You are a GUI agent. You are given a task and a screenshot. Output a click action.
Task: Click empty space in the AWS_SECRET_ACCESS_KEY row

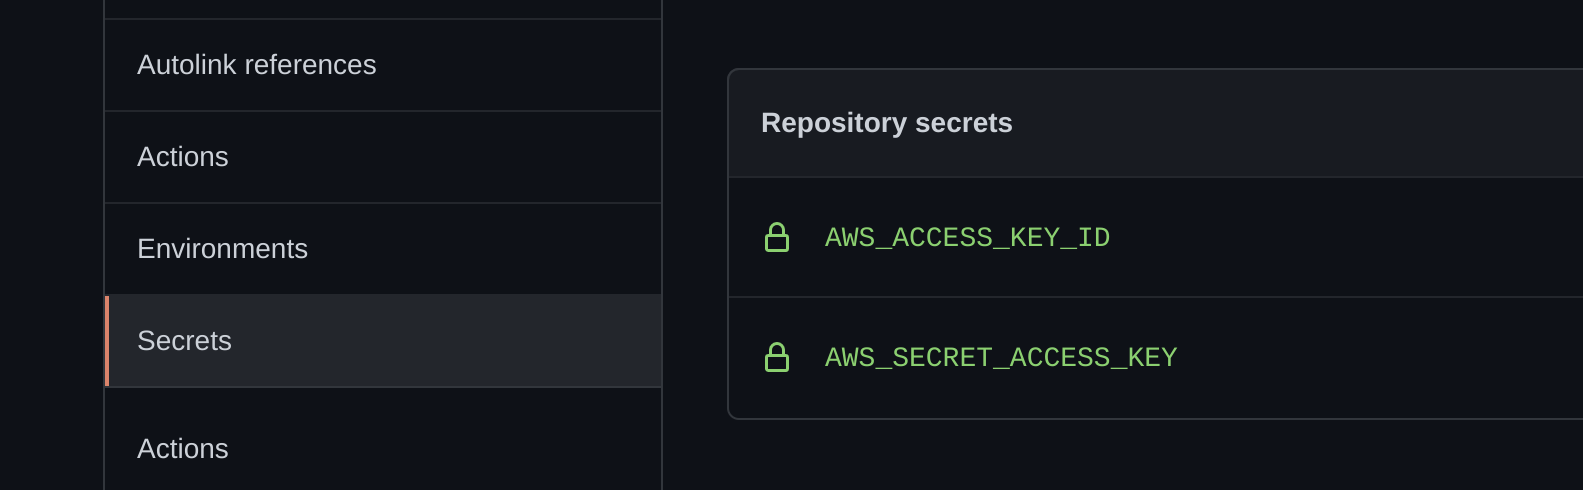point(1380,357)
